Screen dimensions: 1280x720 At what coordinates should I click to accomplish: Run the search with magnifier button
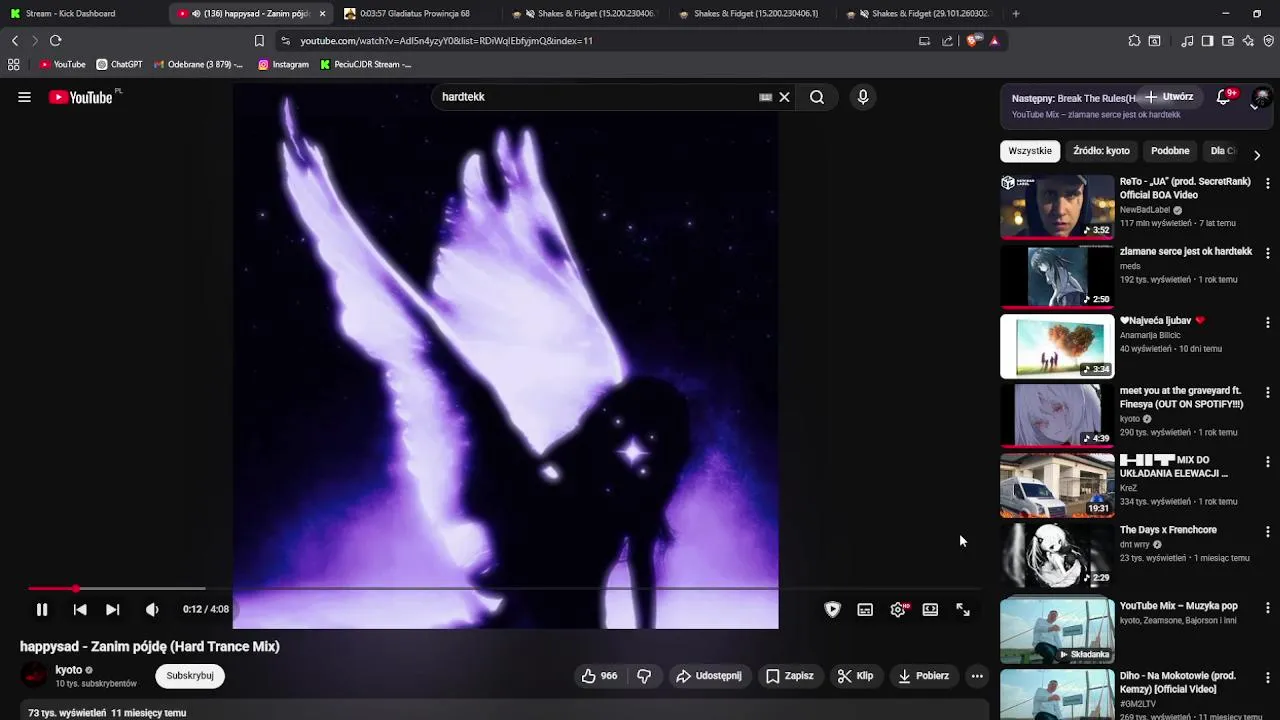point(817,97)
